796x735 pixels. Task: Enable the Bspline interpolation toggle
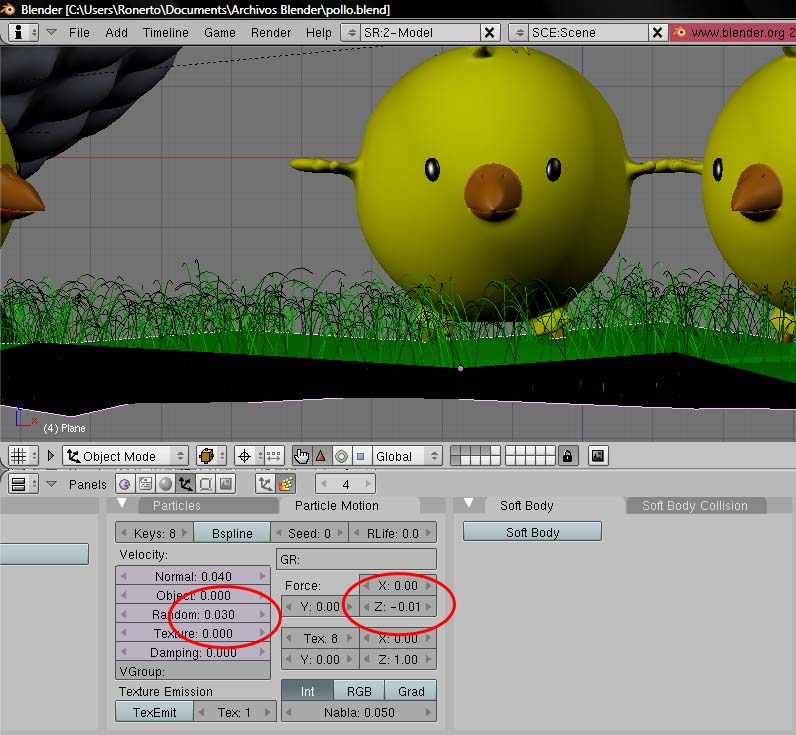[231, 533]
